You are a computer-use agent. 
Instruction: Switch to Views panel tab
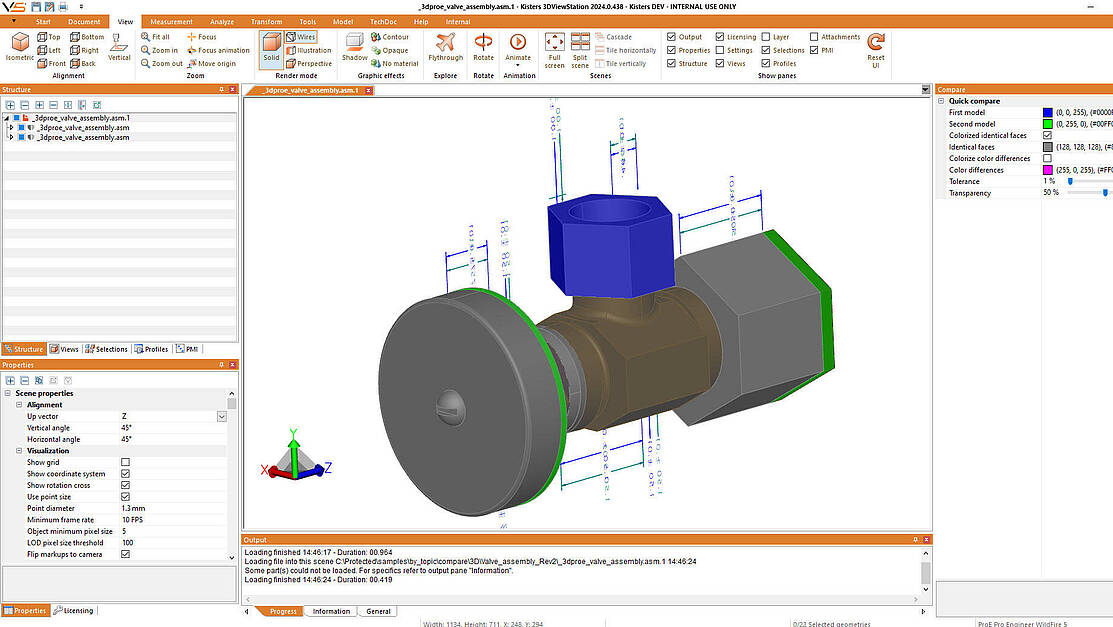[x=64, y=349]
